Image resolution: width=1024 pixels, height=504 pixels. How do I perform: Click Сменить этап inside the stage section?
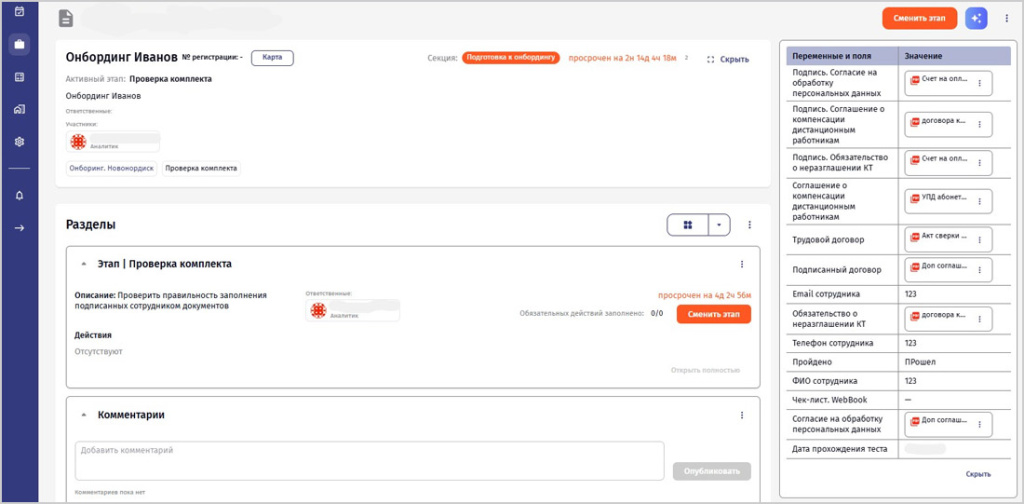[x=714, y=314]
